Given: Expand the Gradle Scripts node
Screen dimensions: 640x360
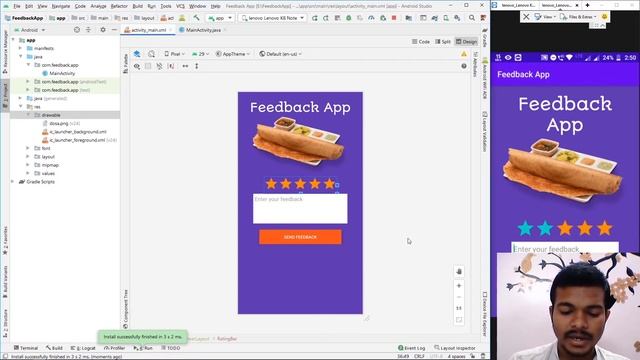Looking at the screenshot, I should 13,182.
